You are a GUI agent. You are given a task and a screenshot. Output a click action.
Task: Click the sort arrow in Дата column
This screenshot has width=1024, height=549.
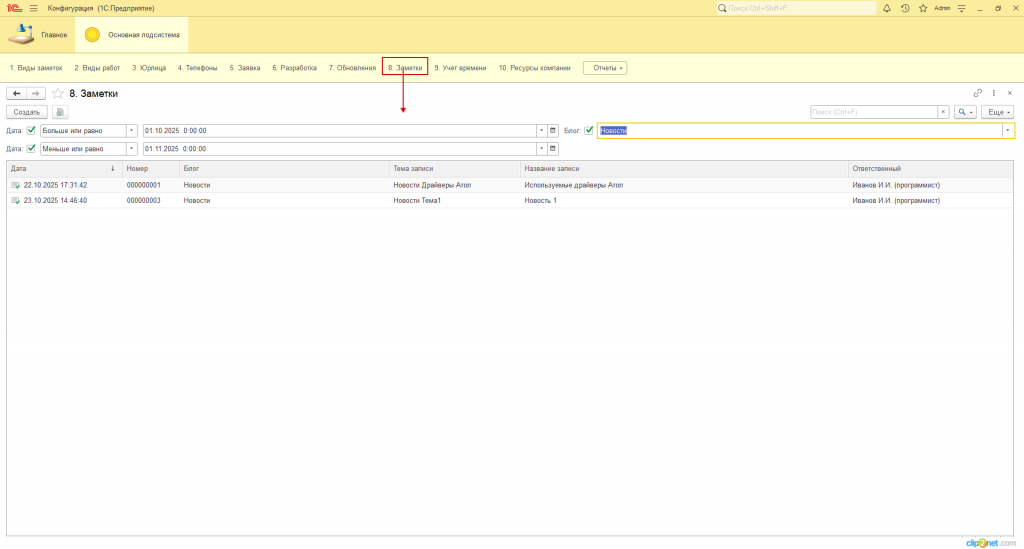pyautogui.click(x=112, y=168)
